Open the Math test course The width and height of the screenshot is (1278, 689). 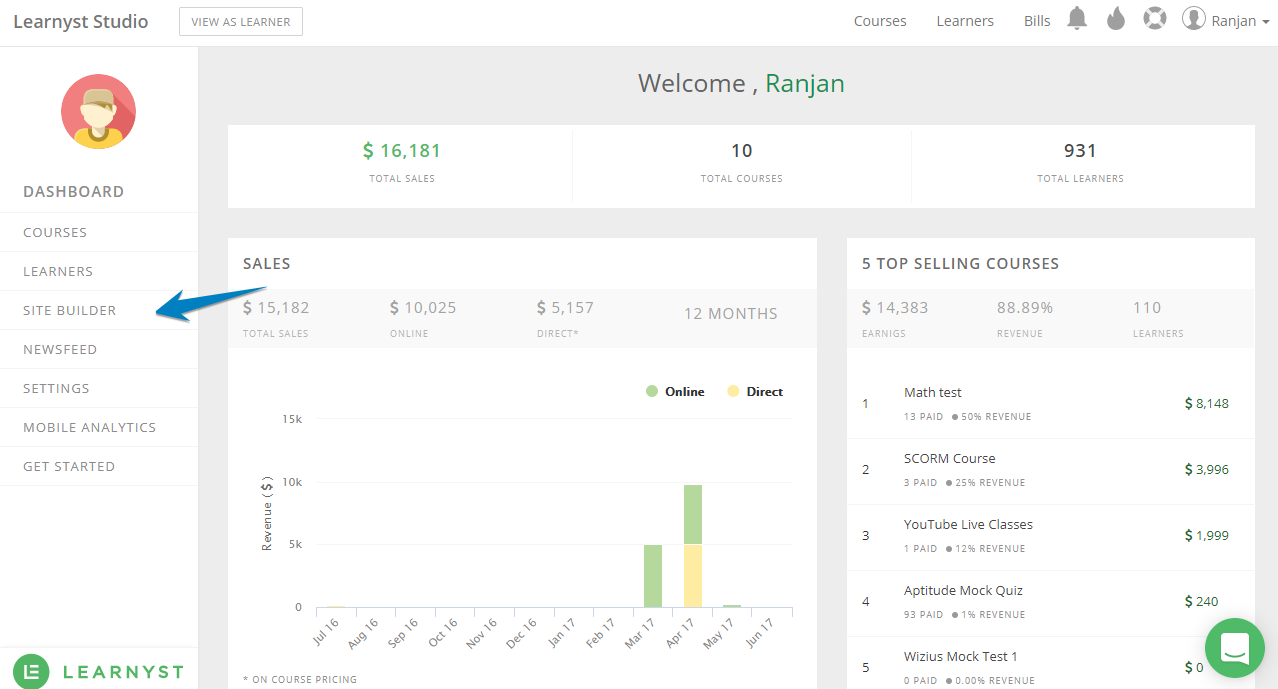click(x=933, y=393)
